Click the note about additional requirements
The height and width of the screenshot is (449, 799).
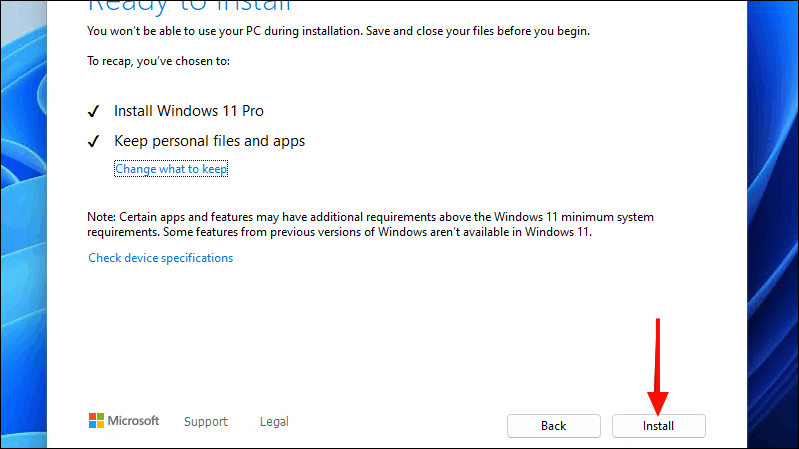click(370, 224)
